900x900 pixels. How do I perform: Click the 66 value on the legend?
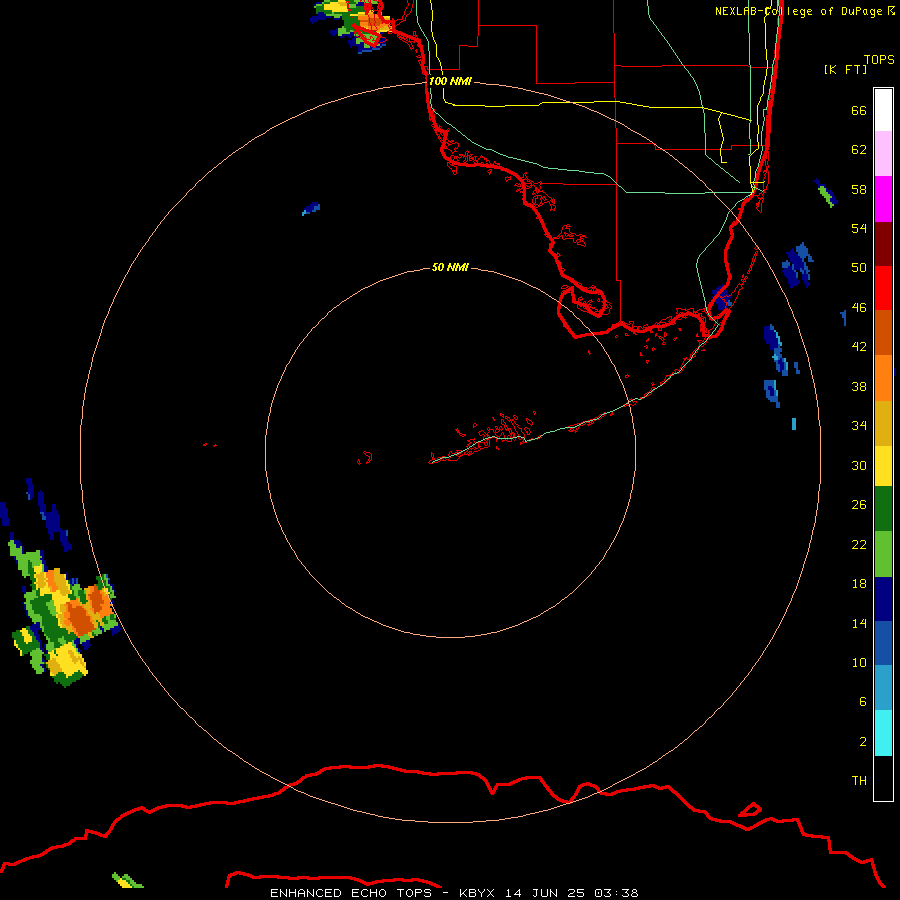[x=859, y=110]
